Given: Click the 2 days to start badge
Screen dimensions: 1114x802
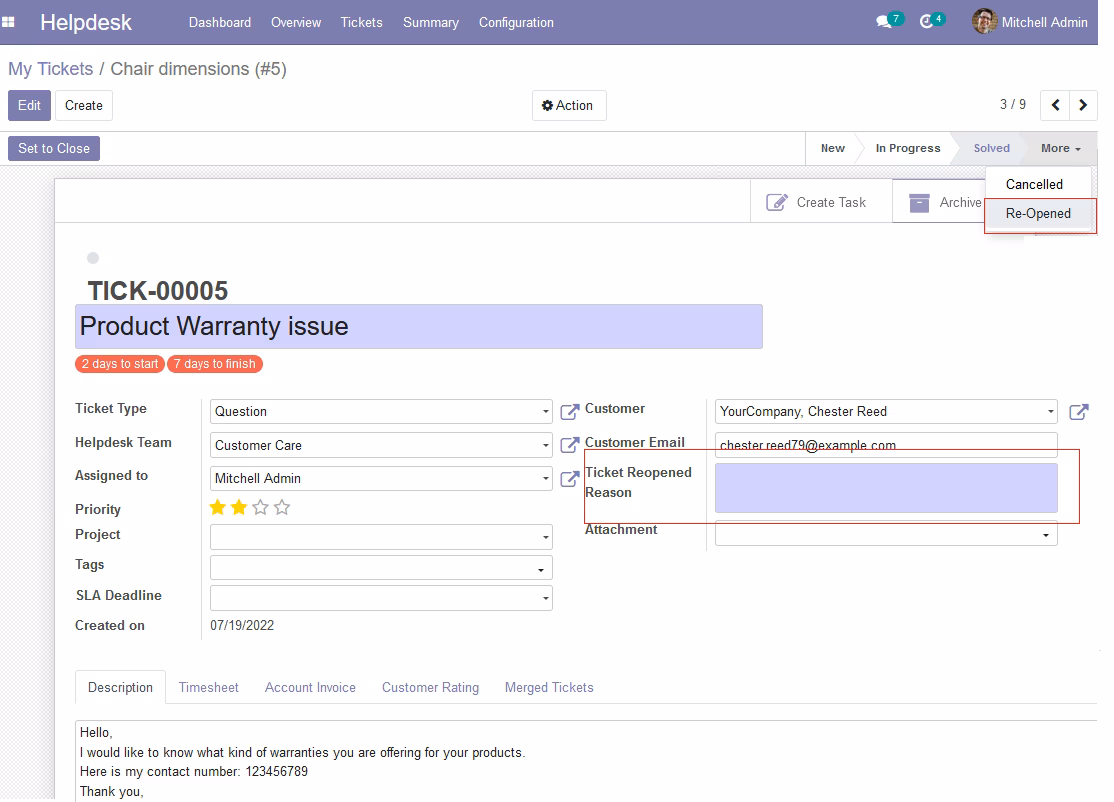Looking at the screenshot, I should 120,364.
